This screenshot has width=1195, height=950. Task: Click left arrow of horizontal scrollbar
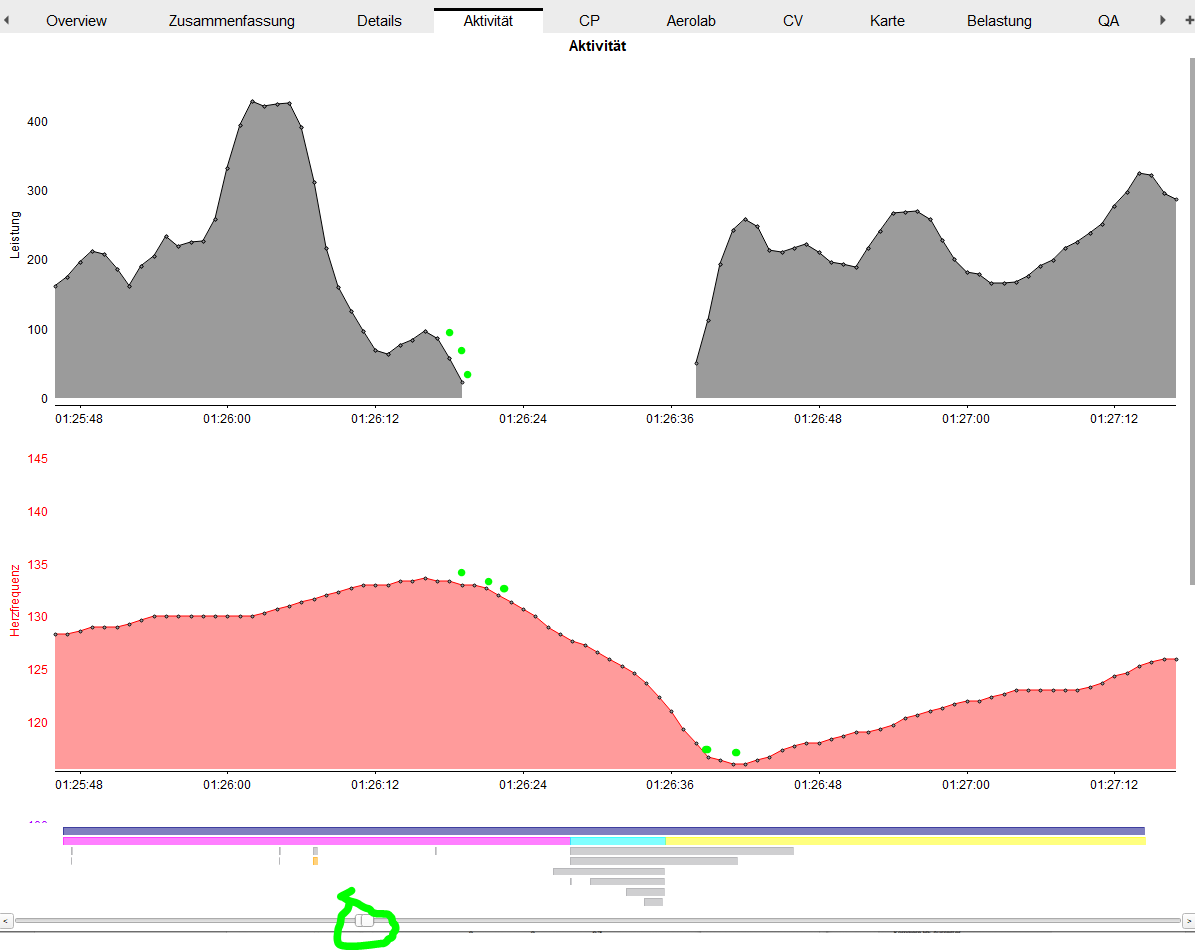(x=6, y=920)
